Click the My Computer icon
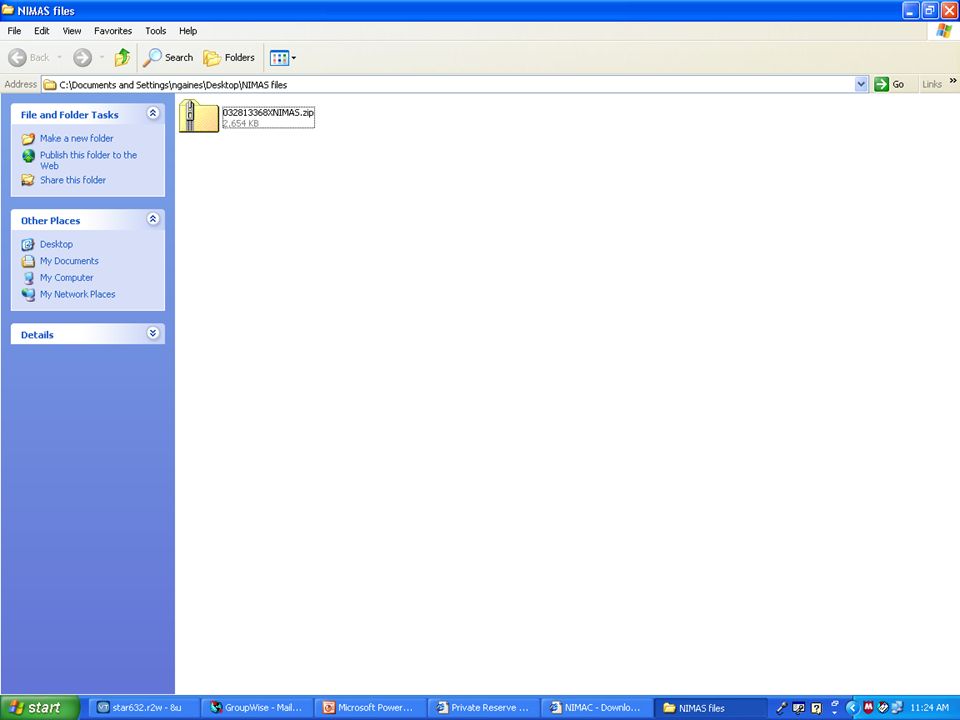 28,278
